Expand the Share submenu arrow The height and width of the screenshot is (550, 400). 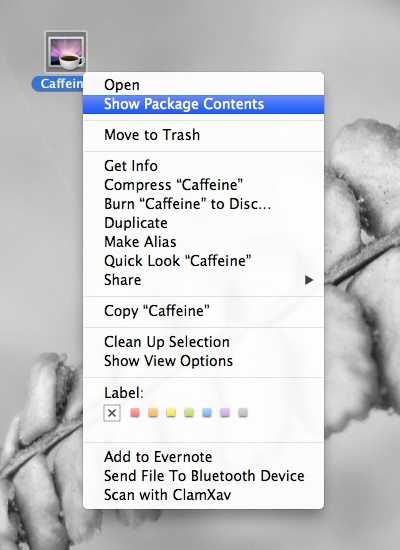tap(309, 280)
